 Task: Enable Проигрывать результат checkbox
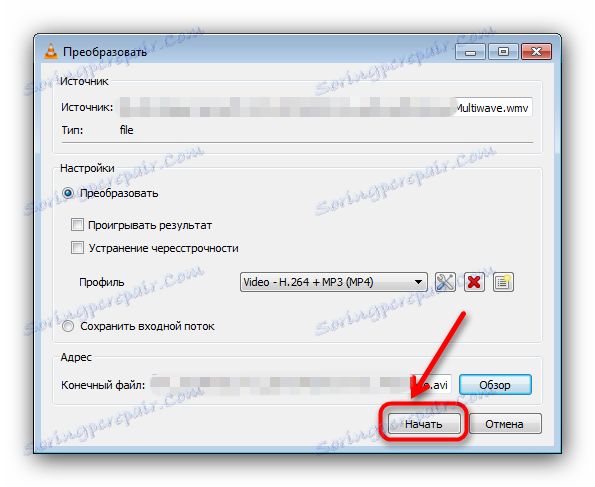(77, 225)
